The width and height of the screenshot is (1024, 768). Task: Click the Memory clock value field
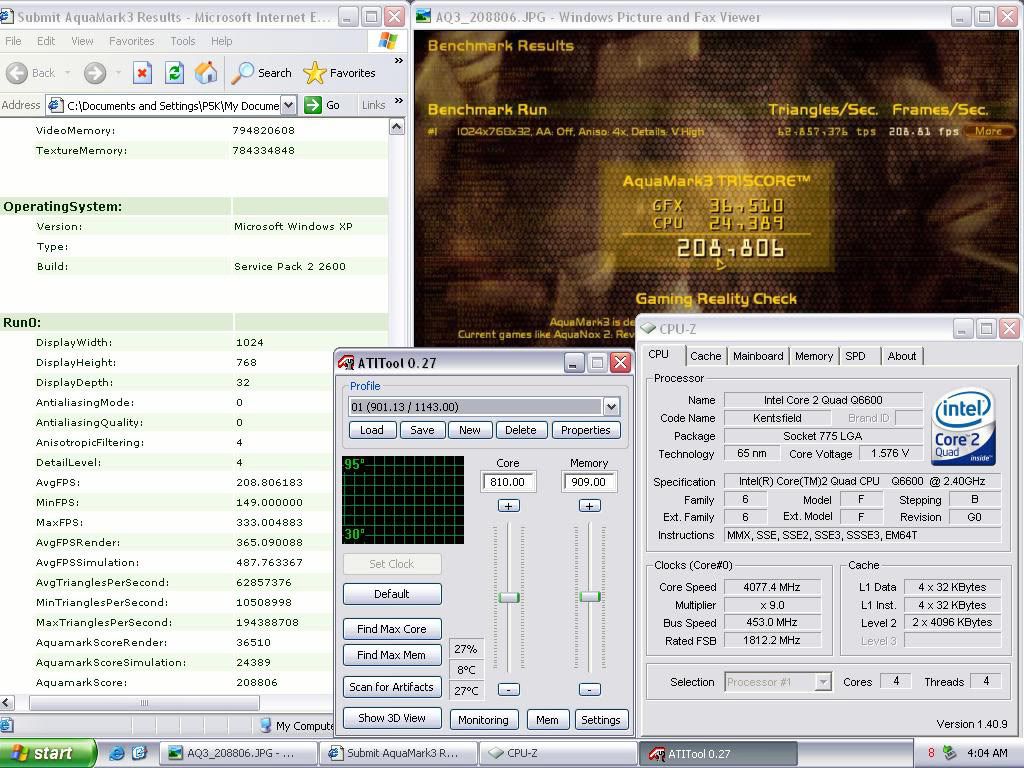pos(590,482)
